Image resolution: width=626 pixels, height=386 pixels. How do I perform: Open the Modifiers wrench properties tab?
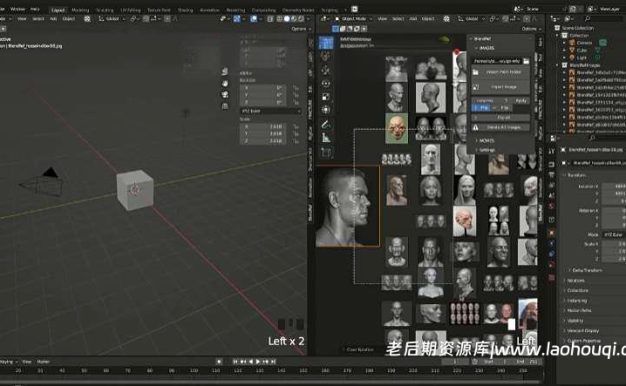551,243
